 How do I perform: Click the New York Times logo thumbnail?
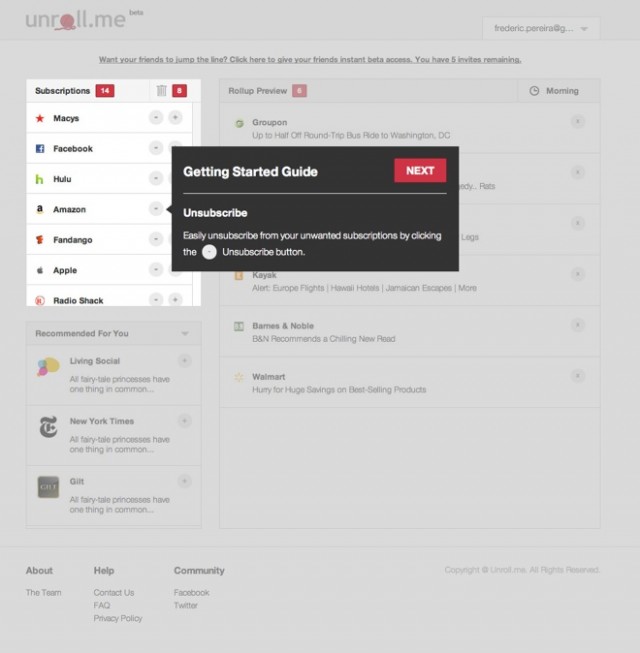tap(48, 427)
